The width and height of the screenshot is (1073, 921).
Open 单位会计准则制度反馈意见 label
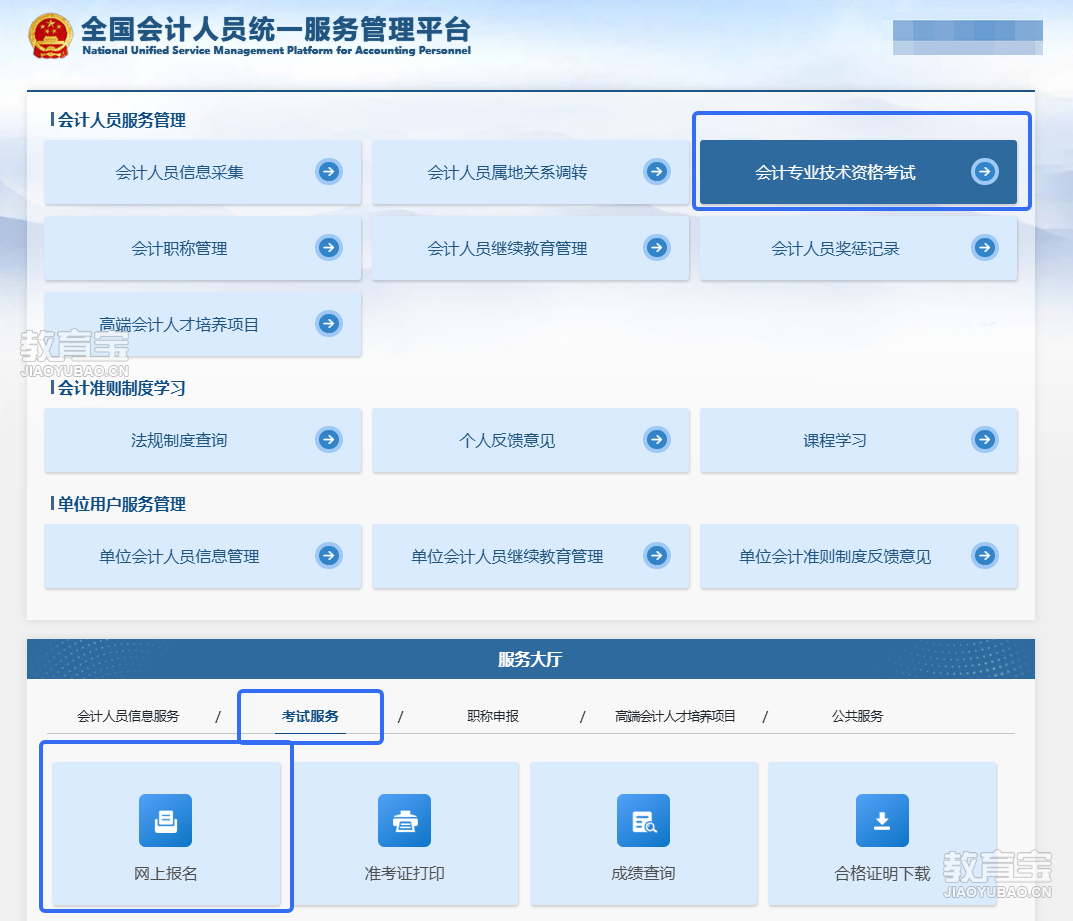[835, 556]
